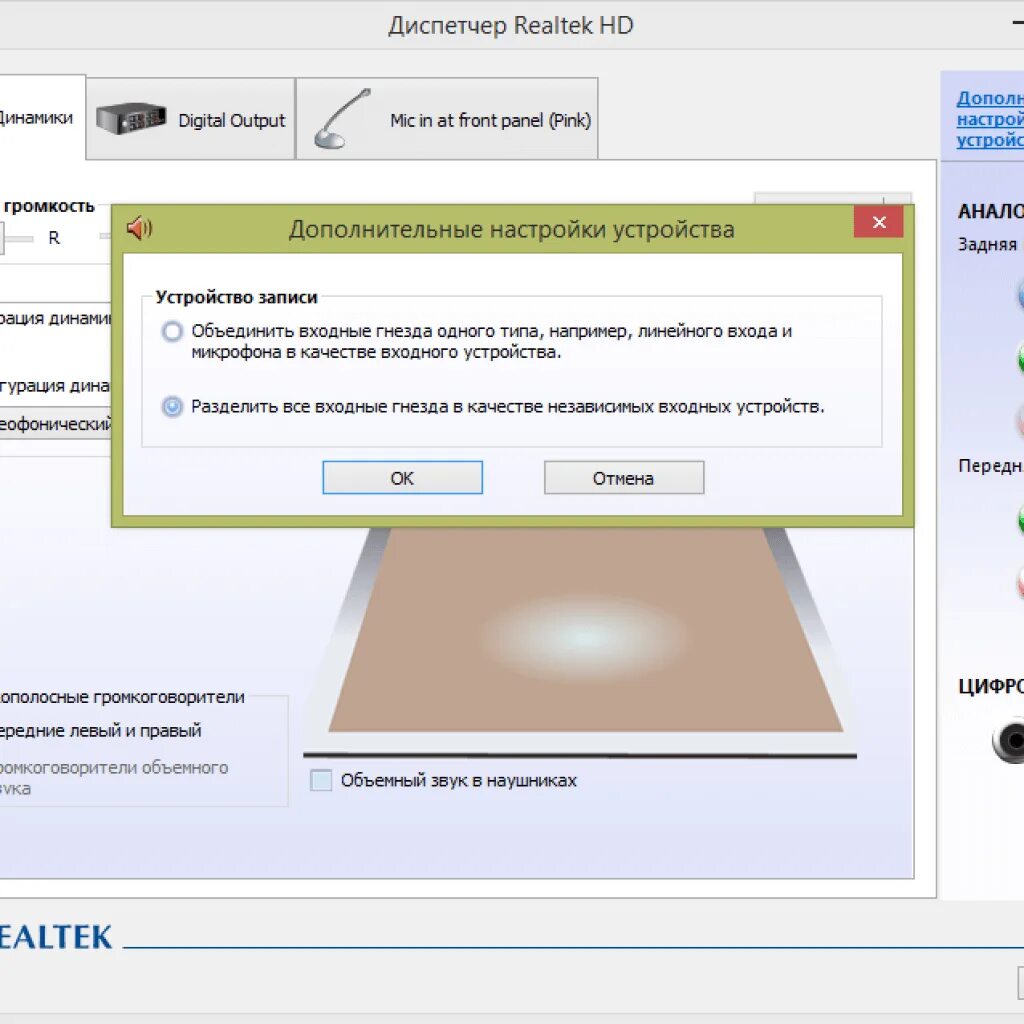1024x1024 pixels.
Task: Open the стереофонический speaker configuration dropdown
Action: tap(56, 424)
